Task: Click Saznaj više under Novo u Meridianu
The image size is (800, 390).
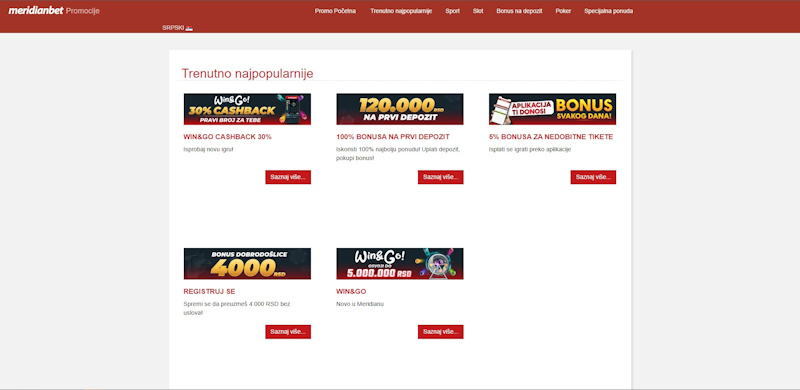Action: [x=441, y=332]
